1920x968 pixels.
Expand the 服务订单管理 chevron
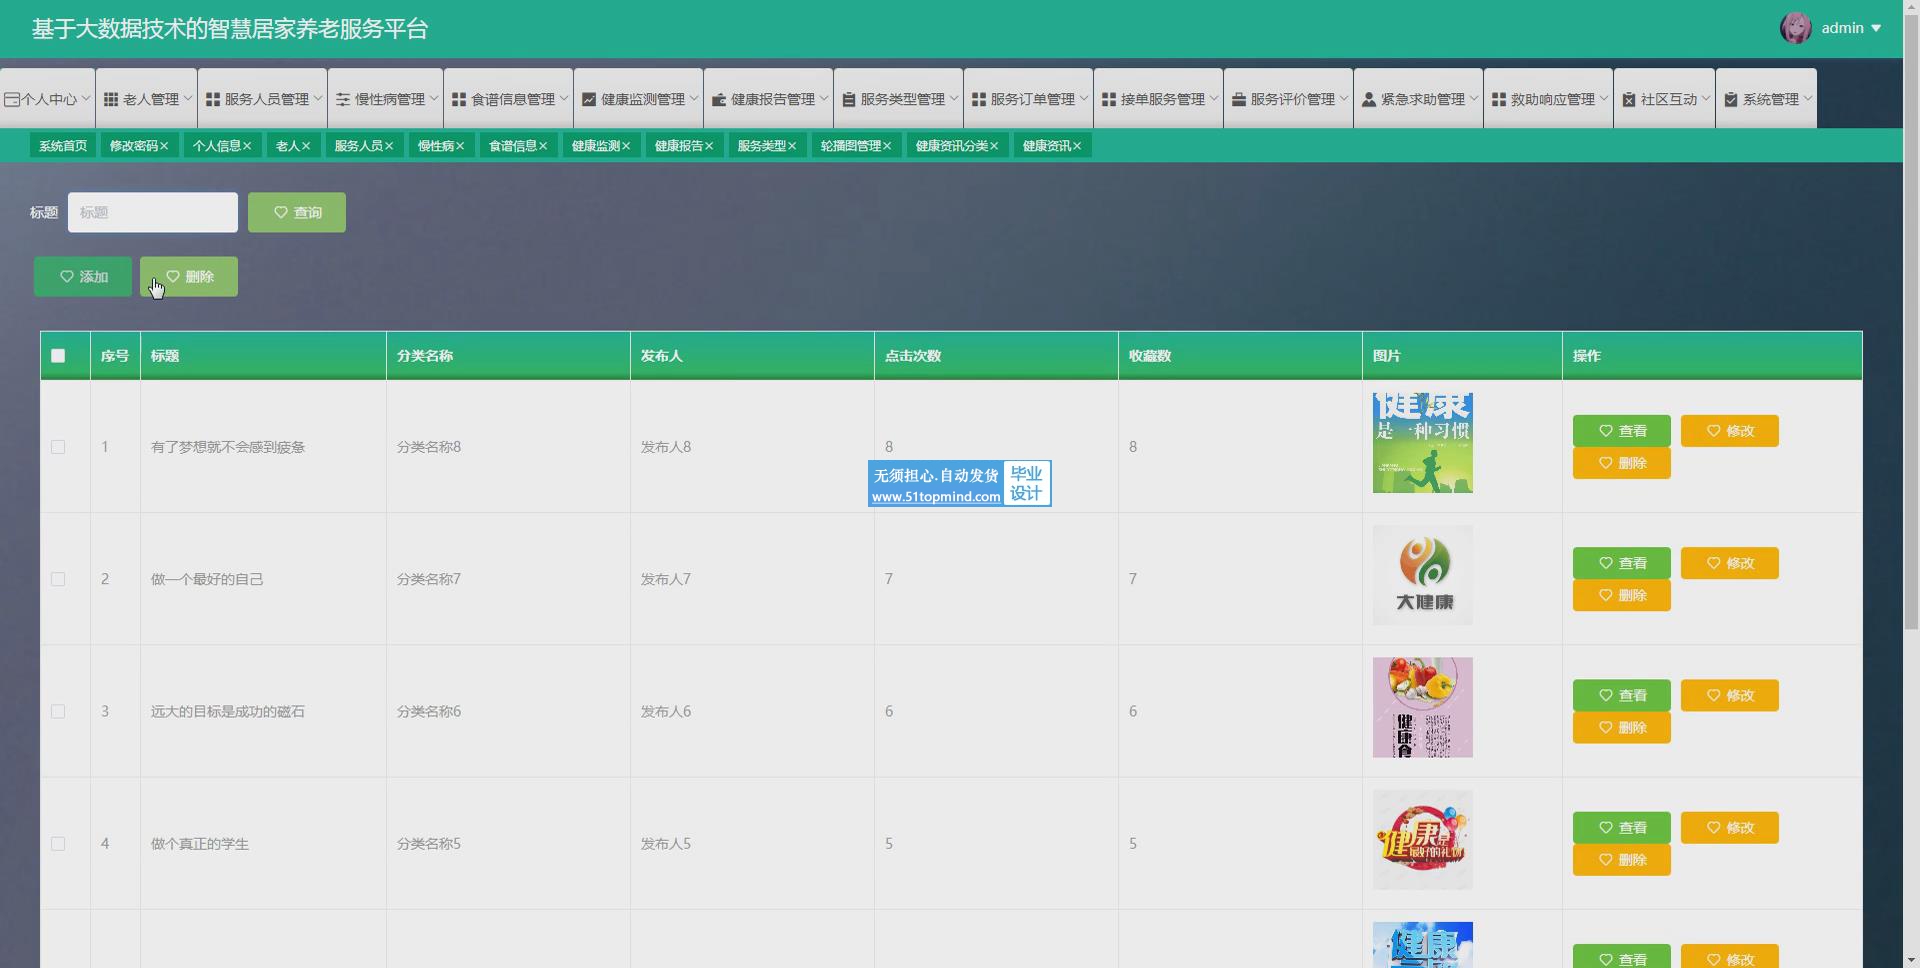[1084, 98]
